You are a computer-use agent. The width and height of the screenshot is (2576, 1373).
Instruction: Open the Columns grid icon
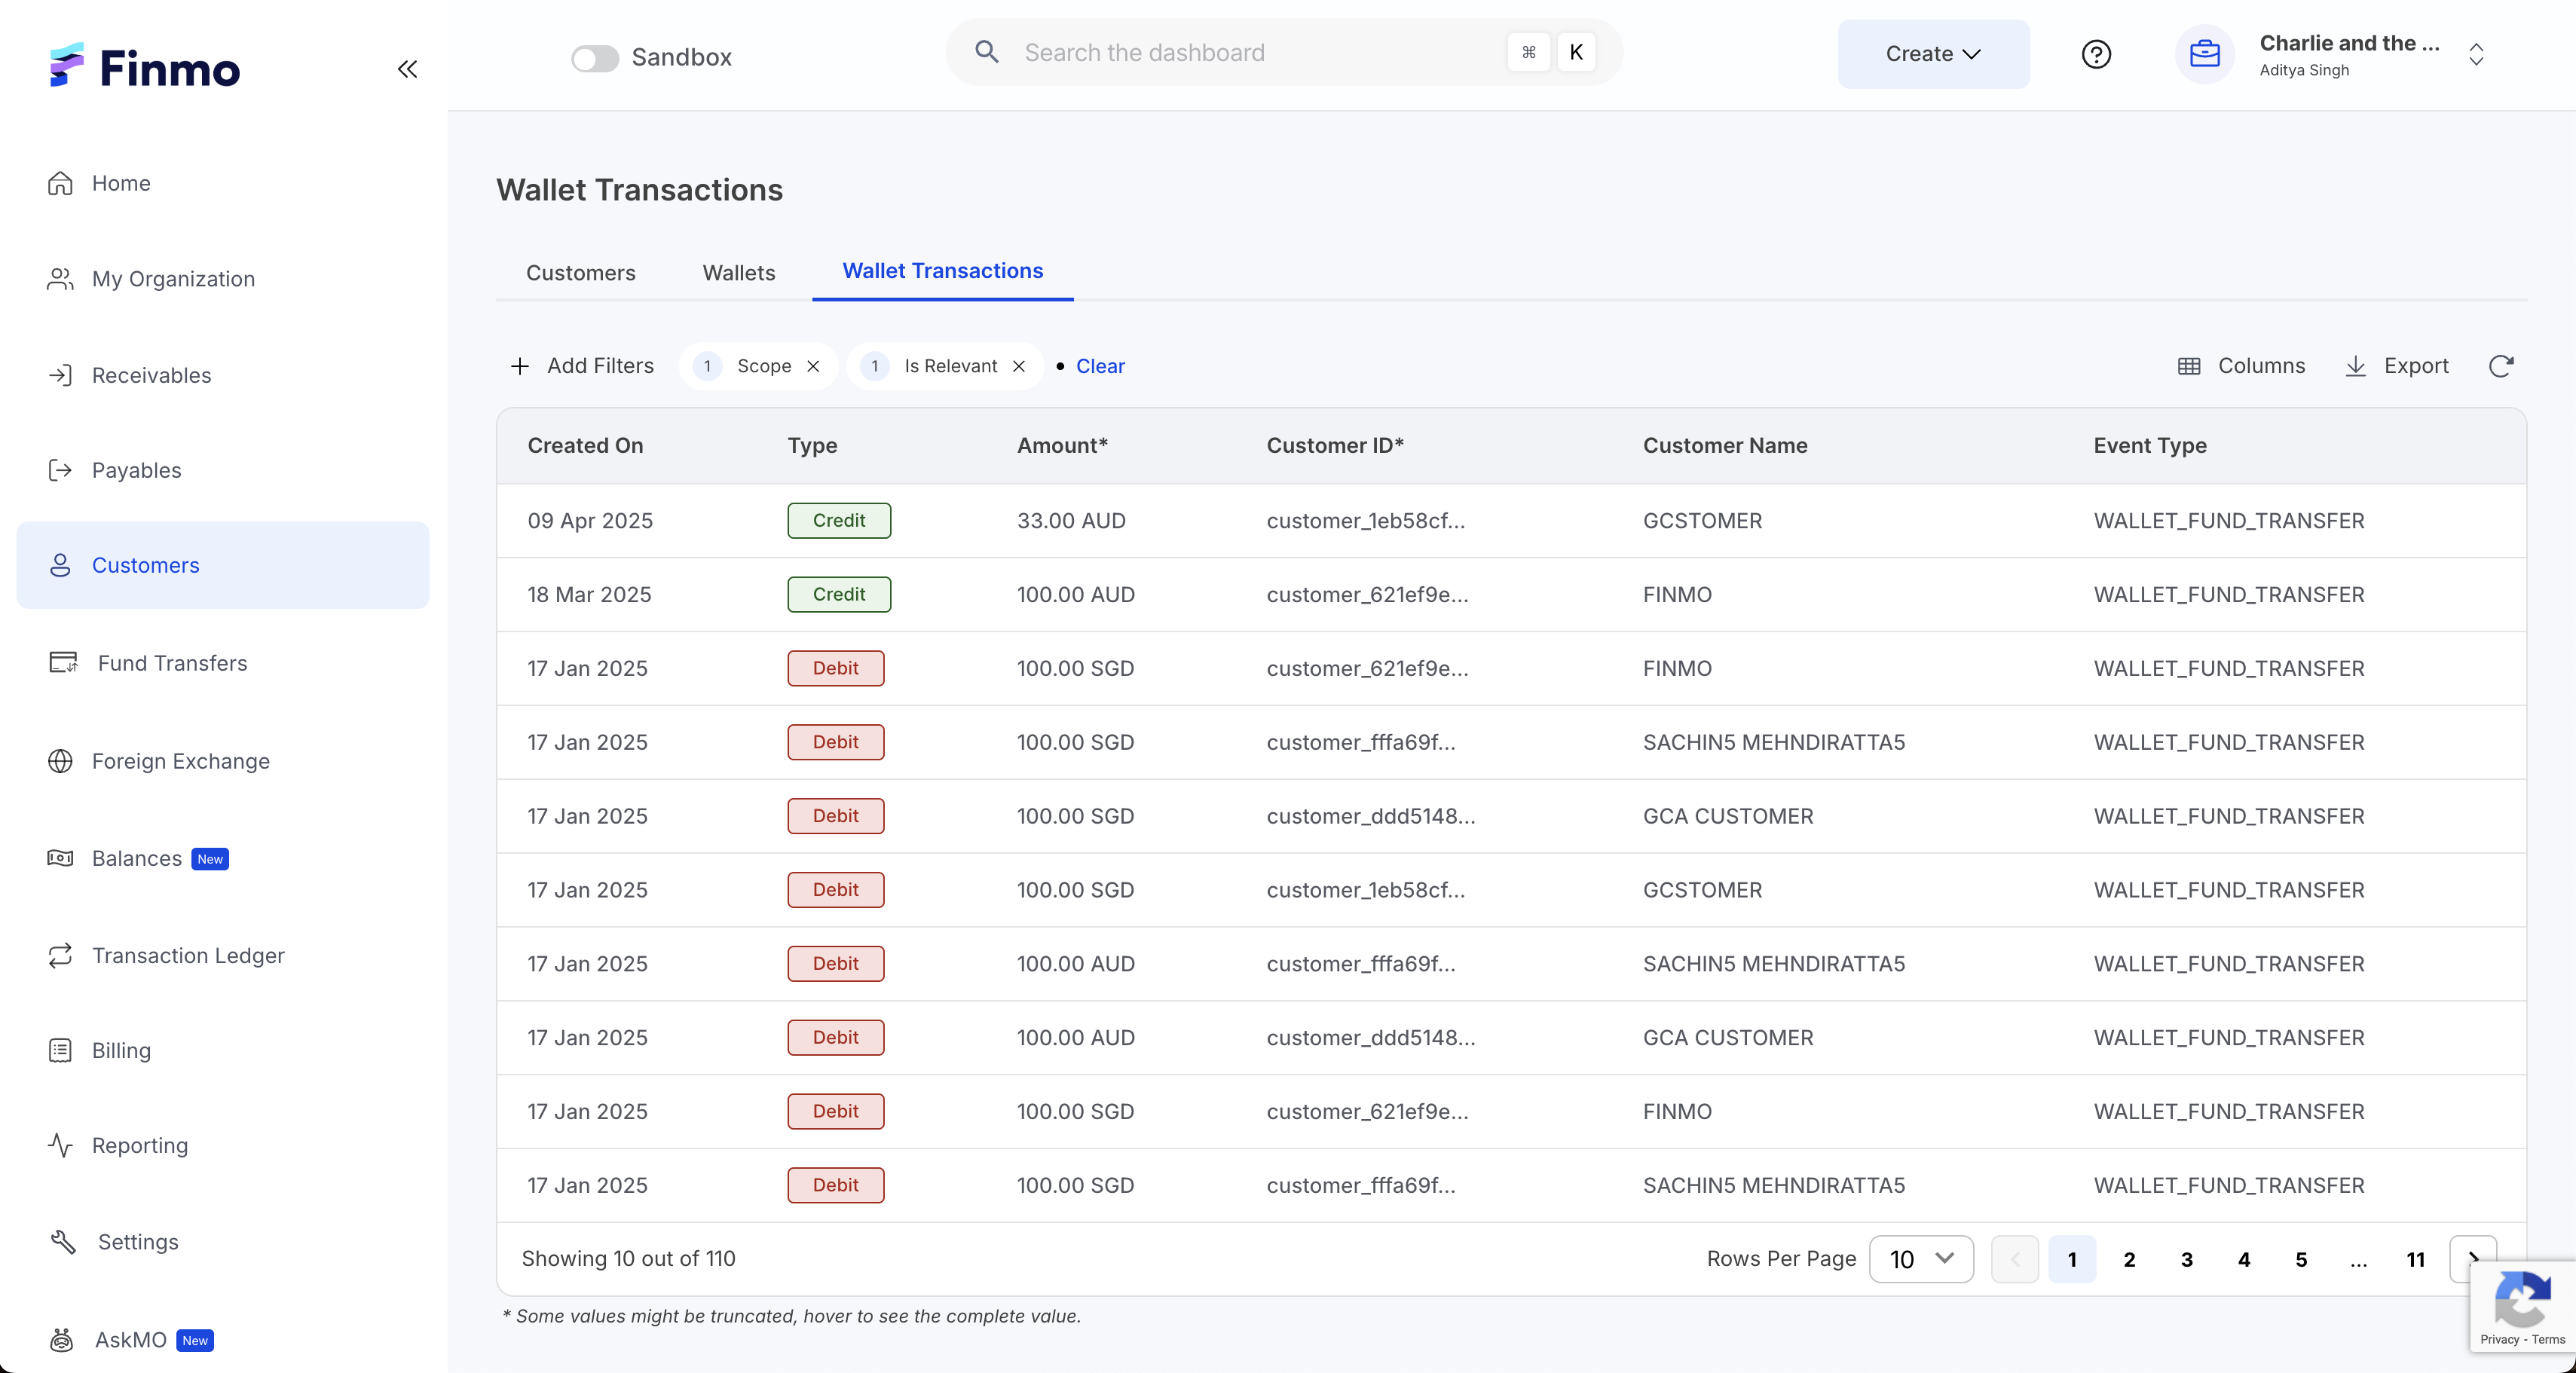[2188, 366]
